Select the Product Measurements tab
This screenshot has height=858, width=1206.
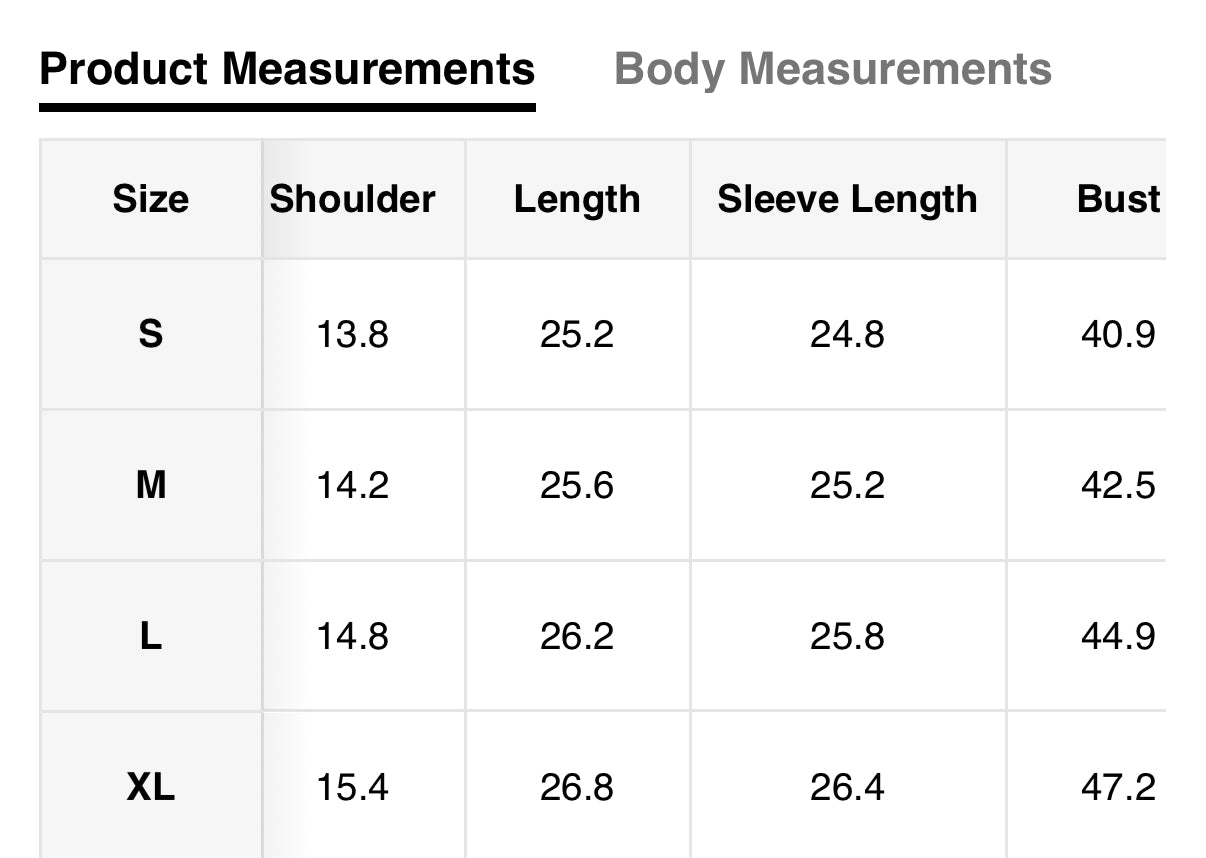[x=287, y=70]
